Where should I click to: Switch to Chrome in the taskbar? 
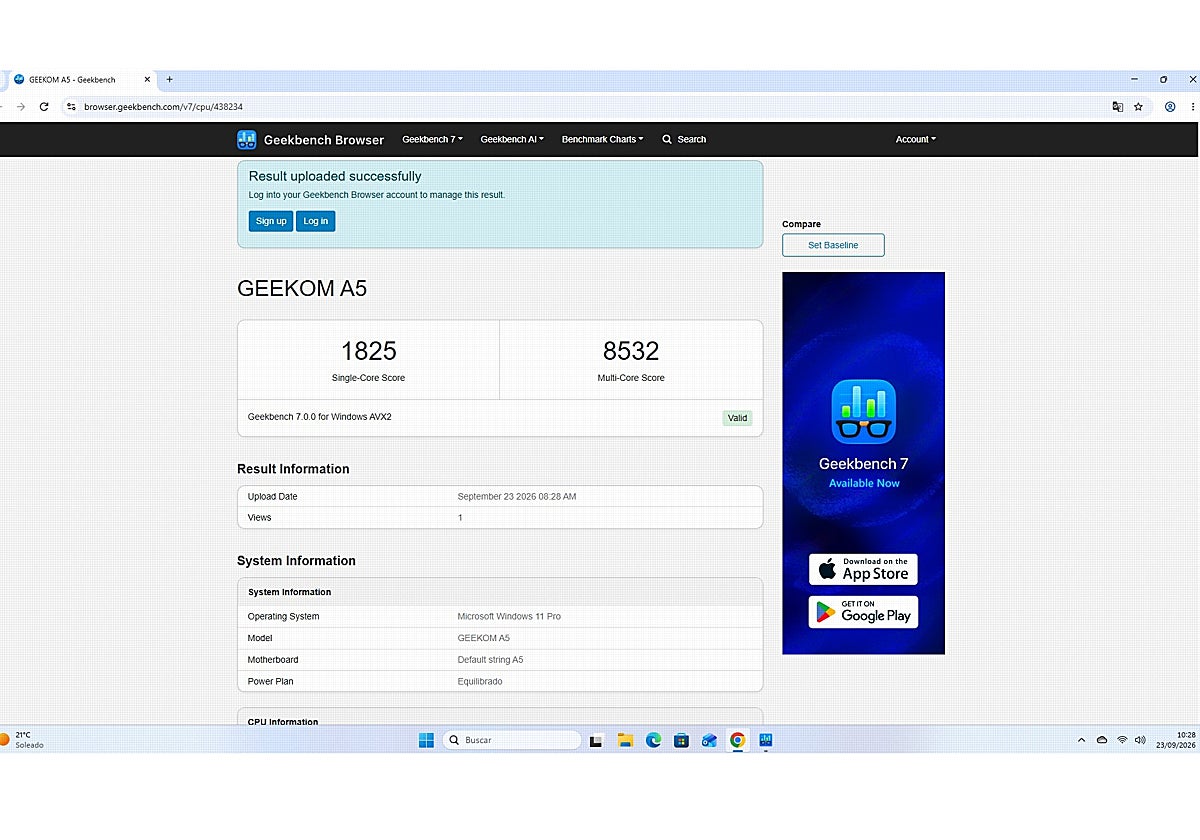tap(737, 740)
